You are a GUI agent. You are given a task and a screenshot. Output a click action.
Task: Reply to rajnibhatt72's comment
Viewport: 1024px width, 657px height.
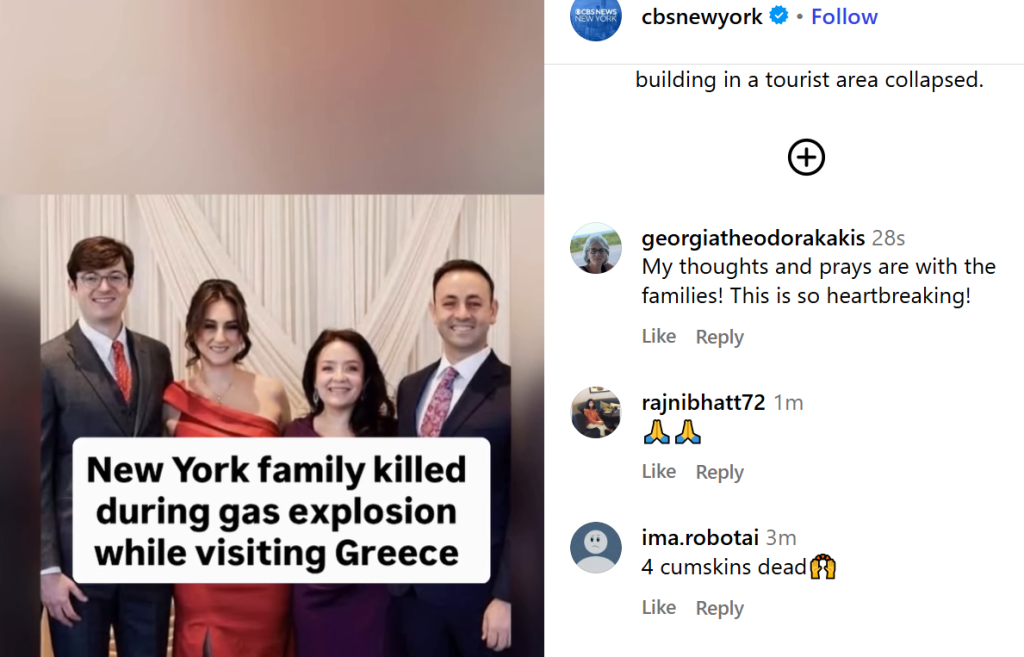(719, 472)
